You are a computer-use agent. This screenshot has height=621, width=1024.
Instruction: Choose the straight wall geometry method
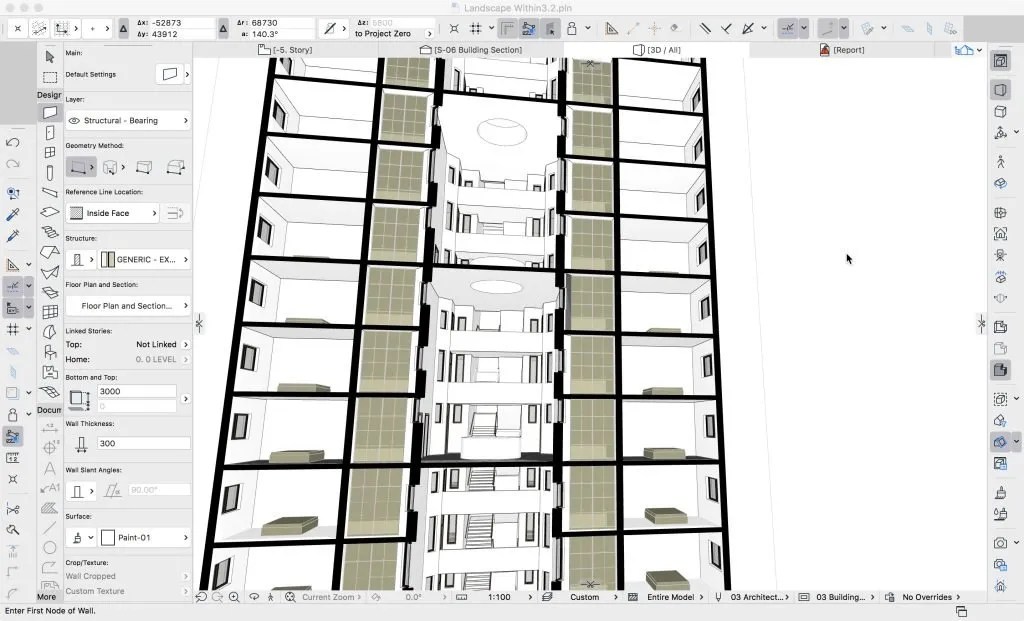tap(78, 167)
